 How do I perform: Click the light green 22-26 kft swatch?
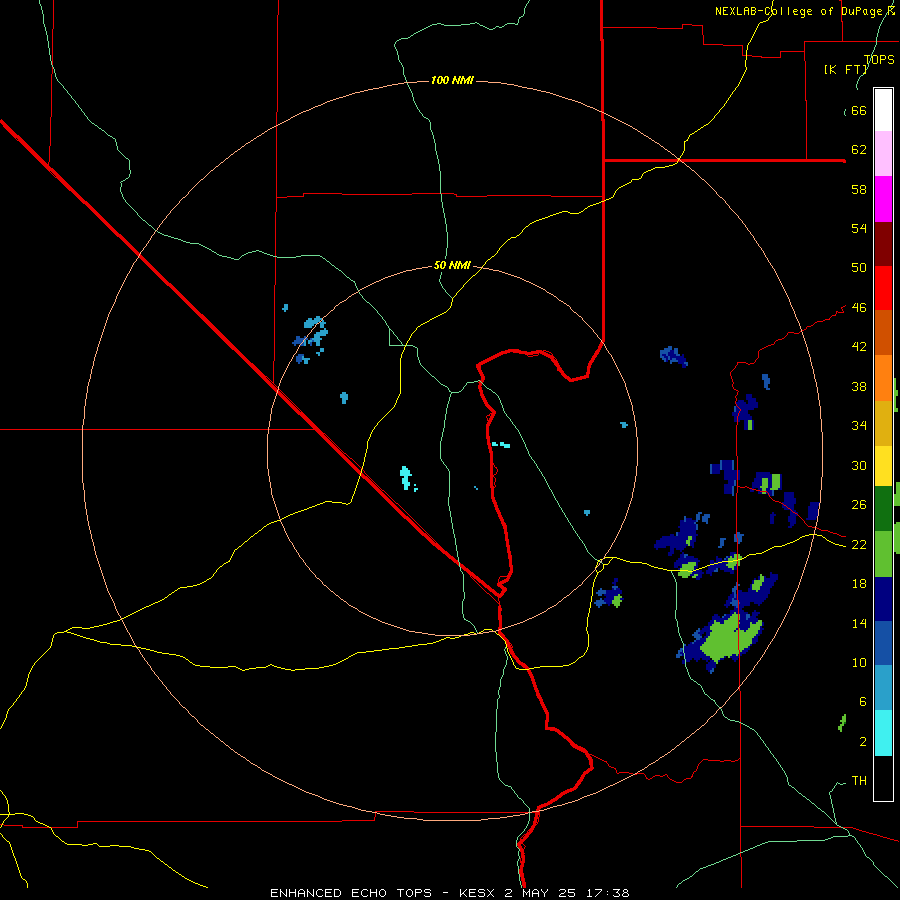[x=883, y=554]
